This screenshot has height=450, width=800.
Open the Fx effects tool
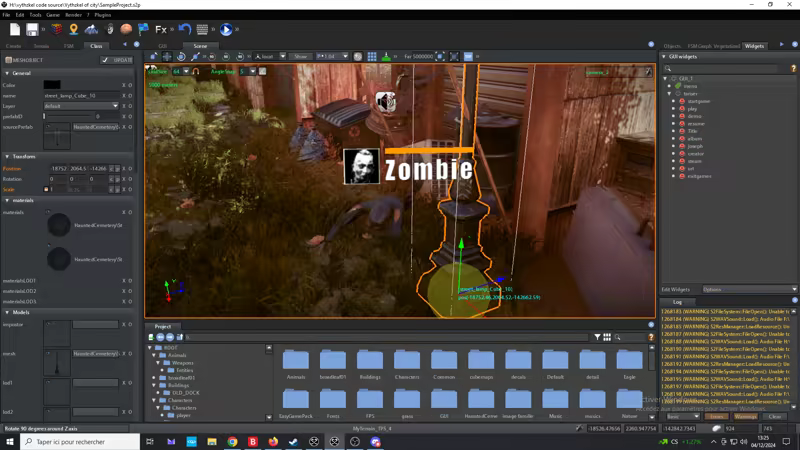(160, 30)
